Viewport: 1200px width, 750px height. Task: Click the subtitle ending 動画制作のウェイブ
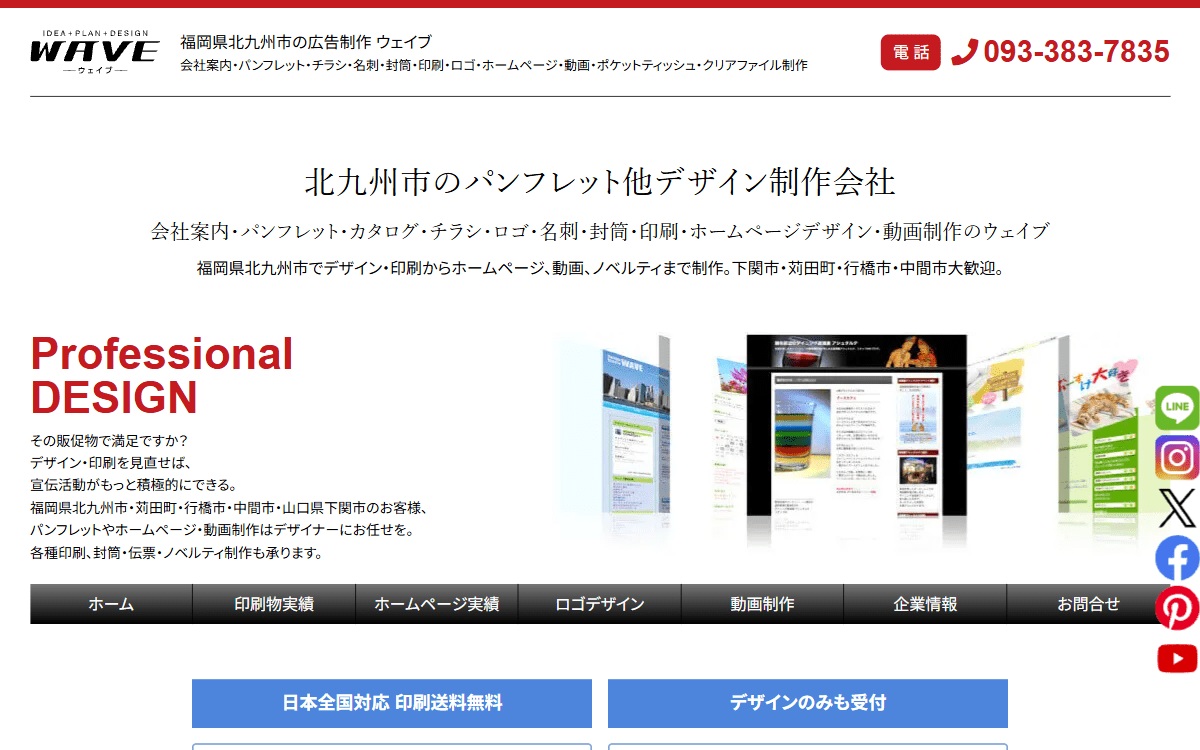600,231
